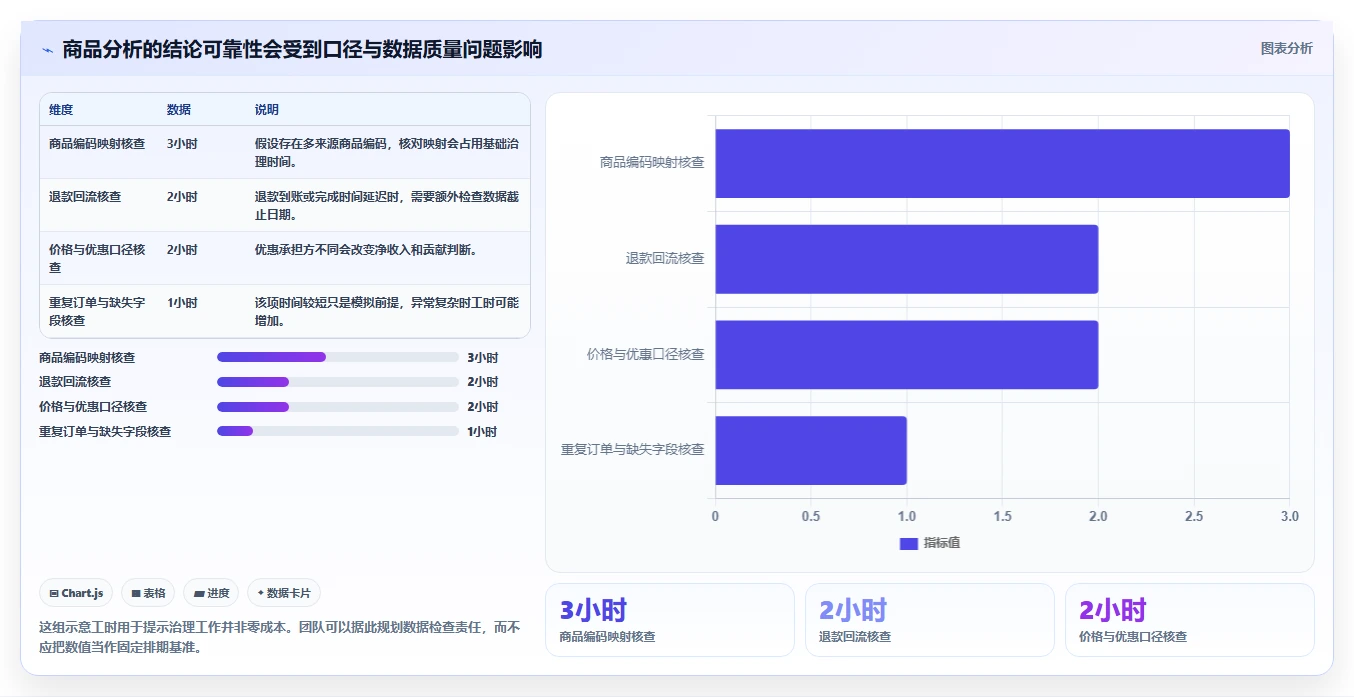Click the 重复订单与缺失字段核查 label beside its progress bar
This screenshot has height=697, width=1354.
click(105, 432)
